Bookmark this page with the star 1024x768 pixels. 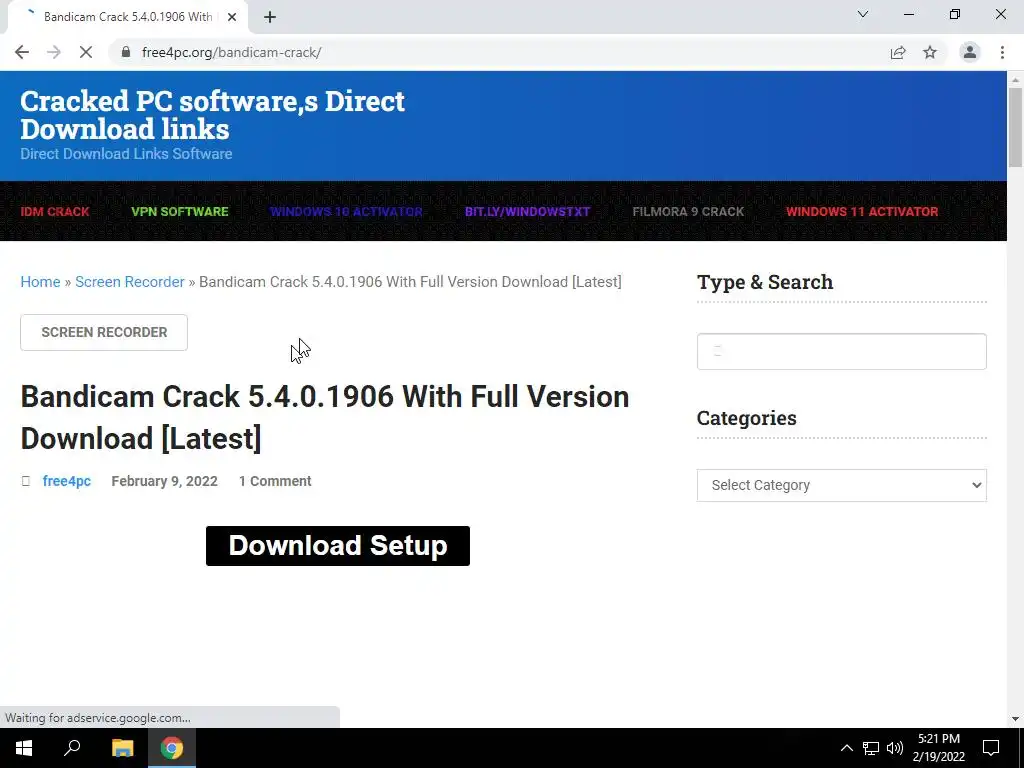(x=930, y=52)
